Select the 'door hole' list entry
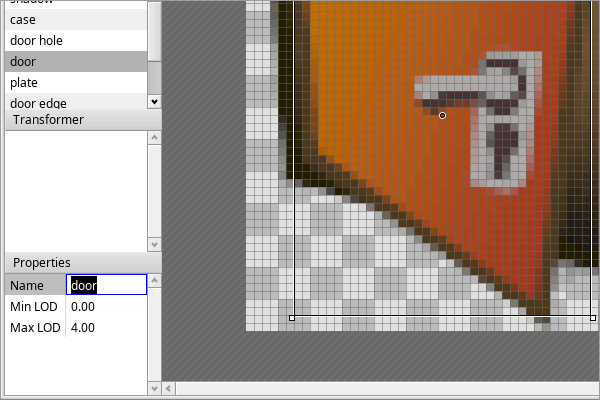 point(75,41)
